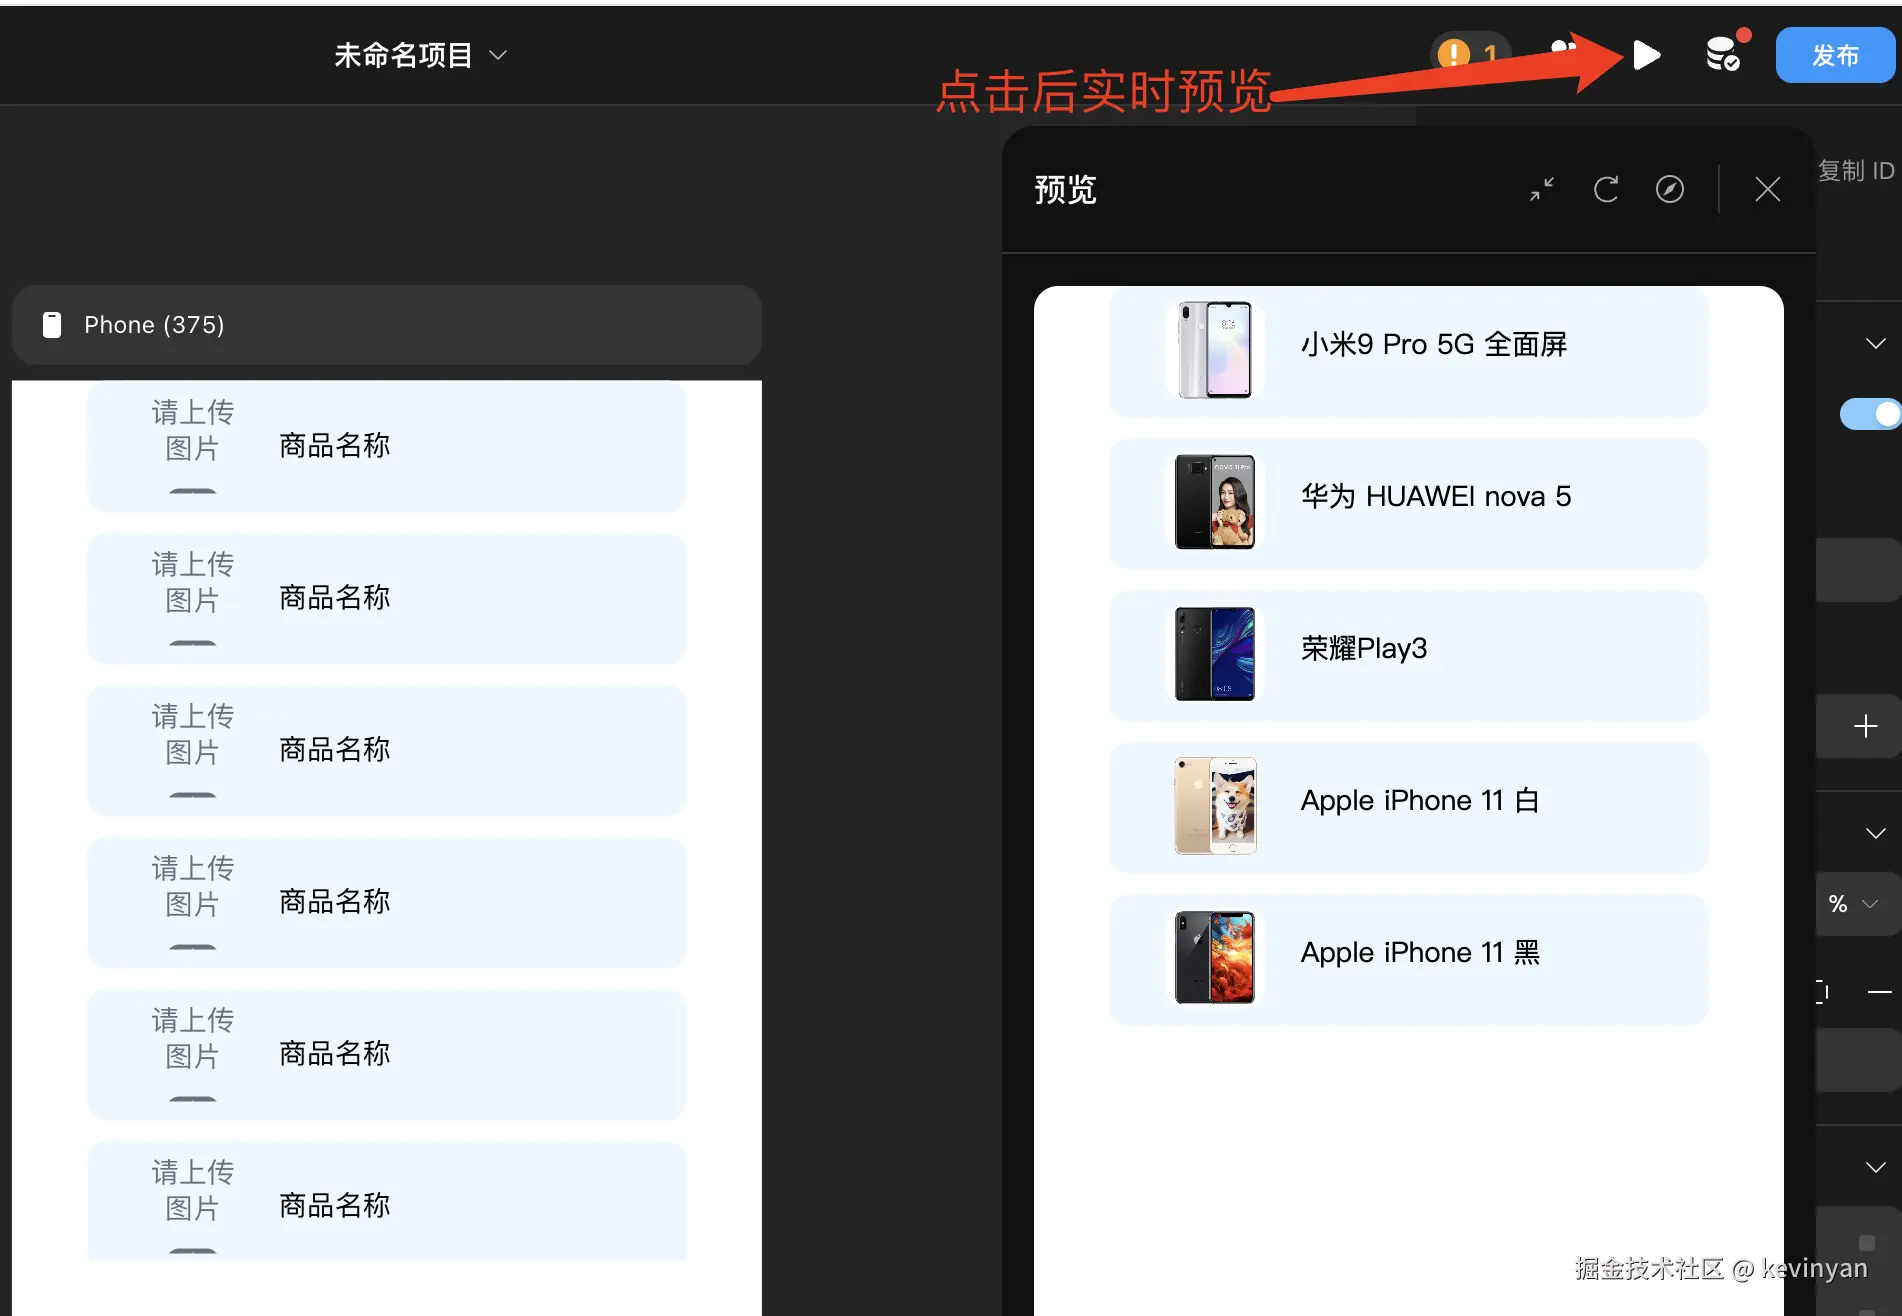Shrink the preview panel using the collapse arrows
Screen dimensions: 1902x1316
(1542, 189)
